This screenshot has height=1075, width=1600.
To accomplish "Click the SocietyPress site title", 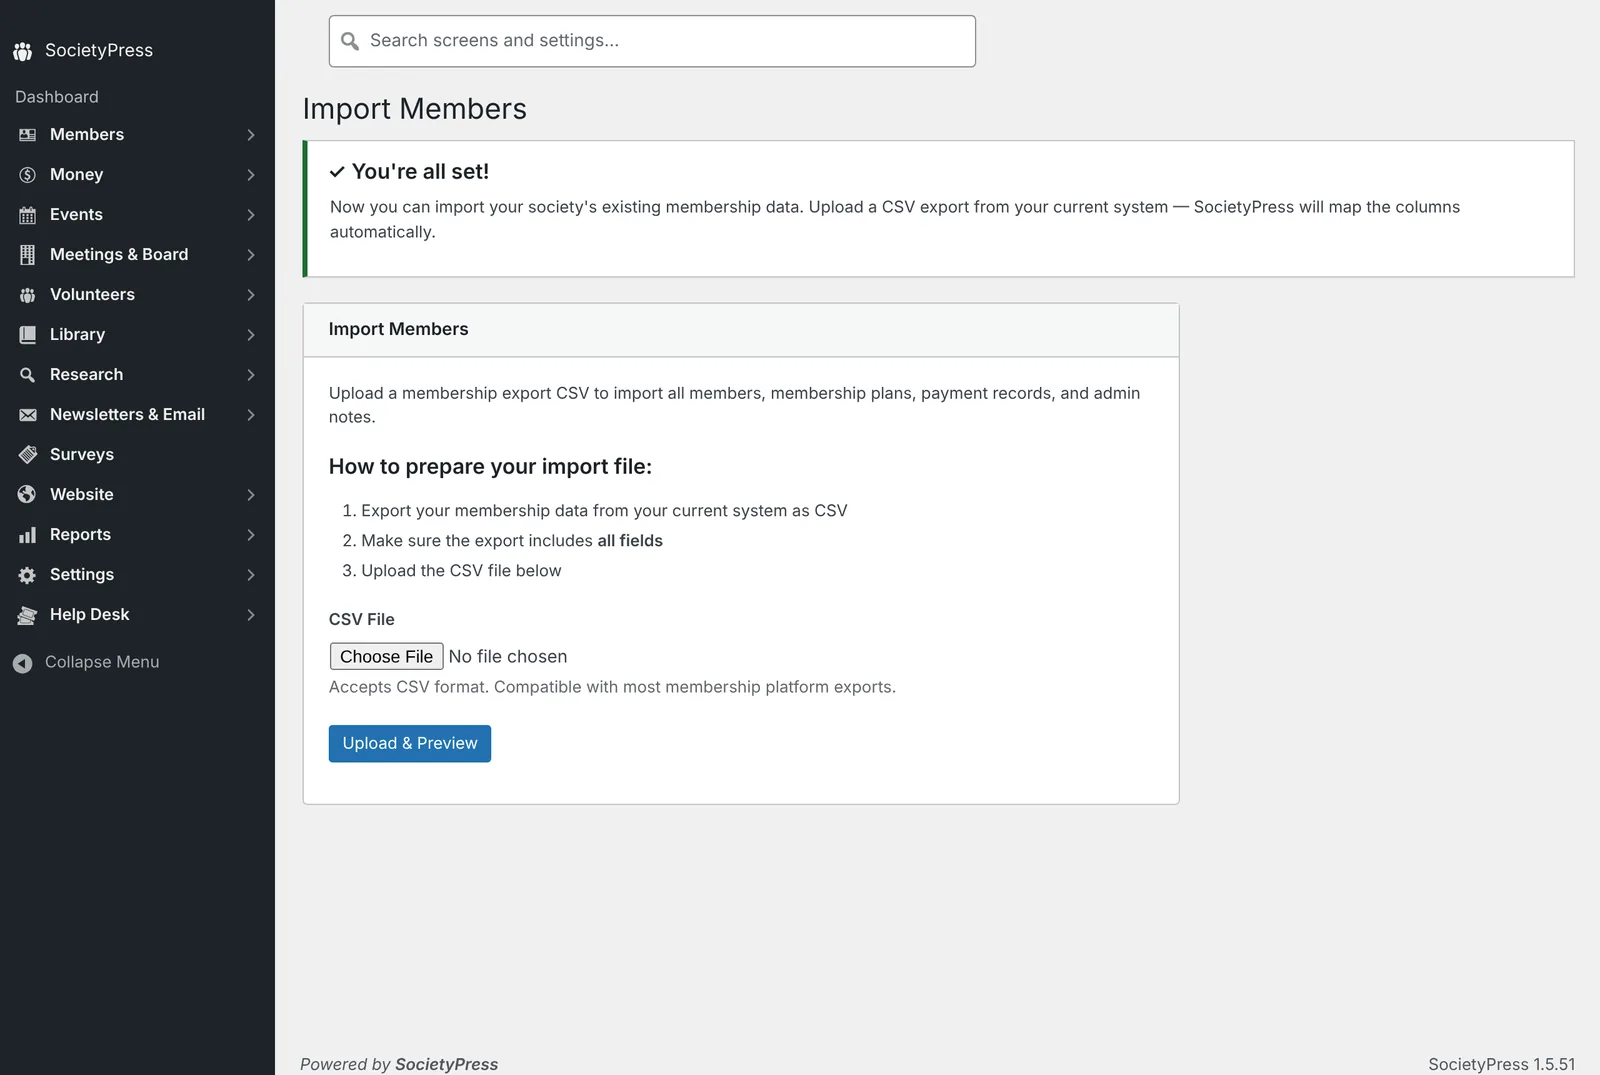I will [99, 51].
